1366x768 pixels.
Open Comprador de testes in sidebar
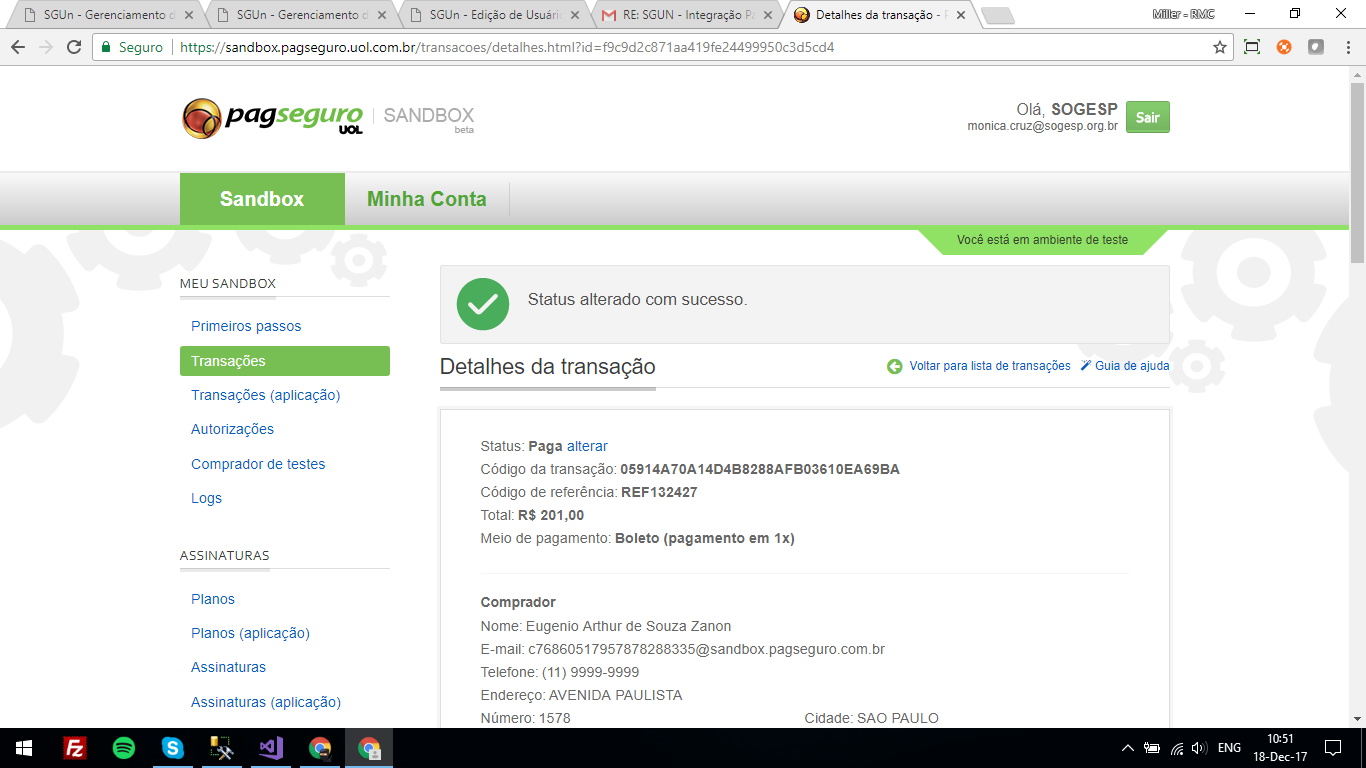tap(258, 464)
